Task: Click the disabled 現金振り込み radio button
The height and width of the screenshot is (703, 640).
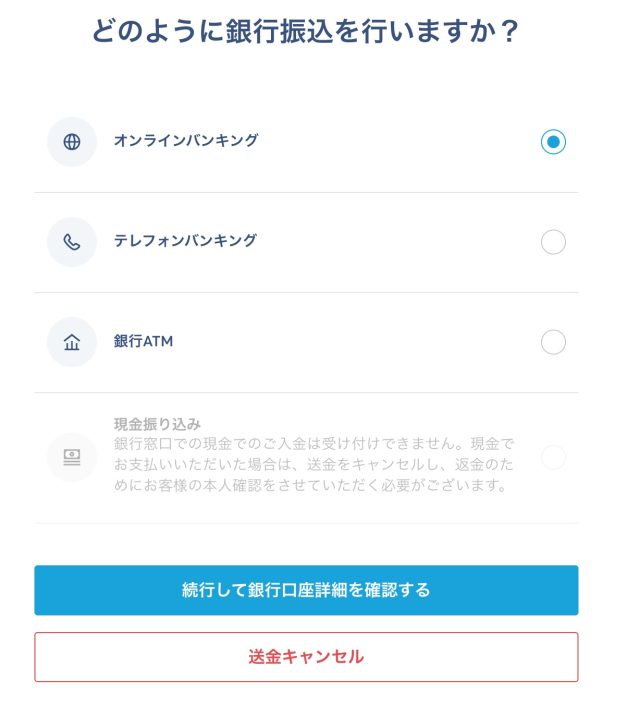Action: pos(553,457)
